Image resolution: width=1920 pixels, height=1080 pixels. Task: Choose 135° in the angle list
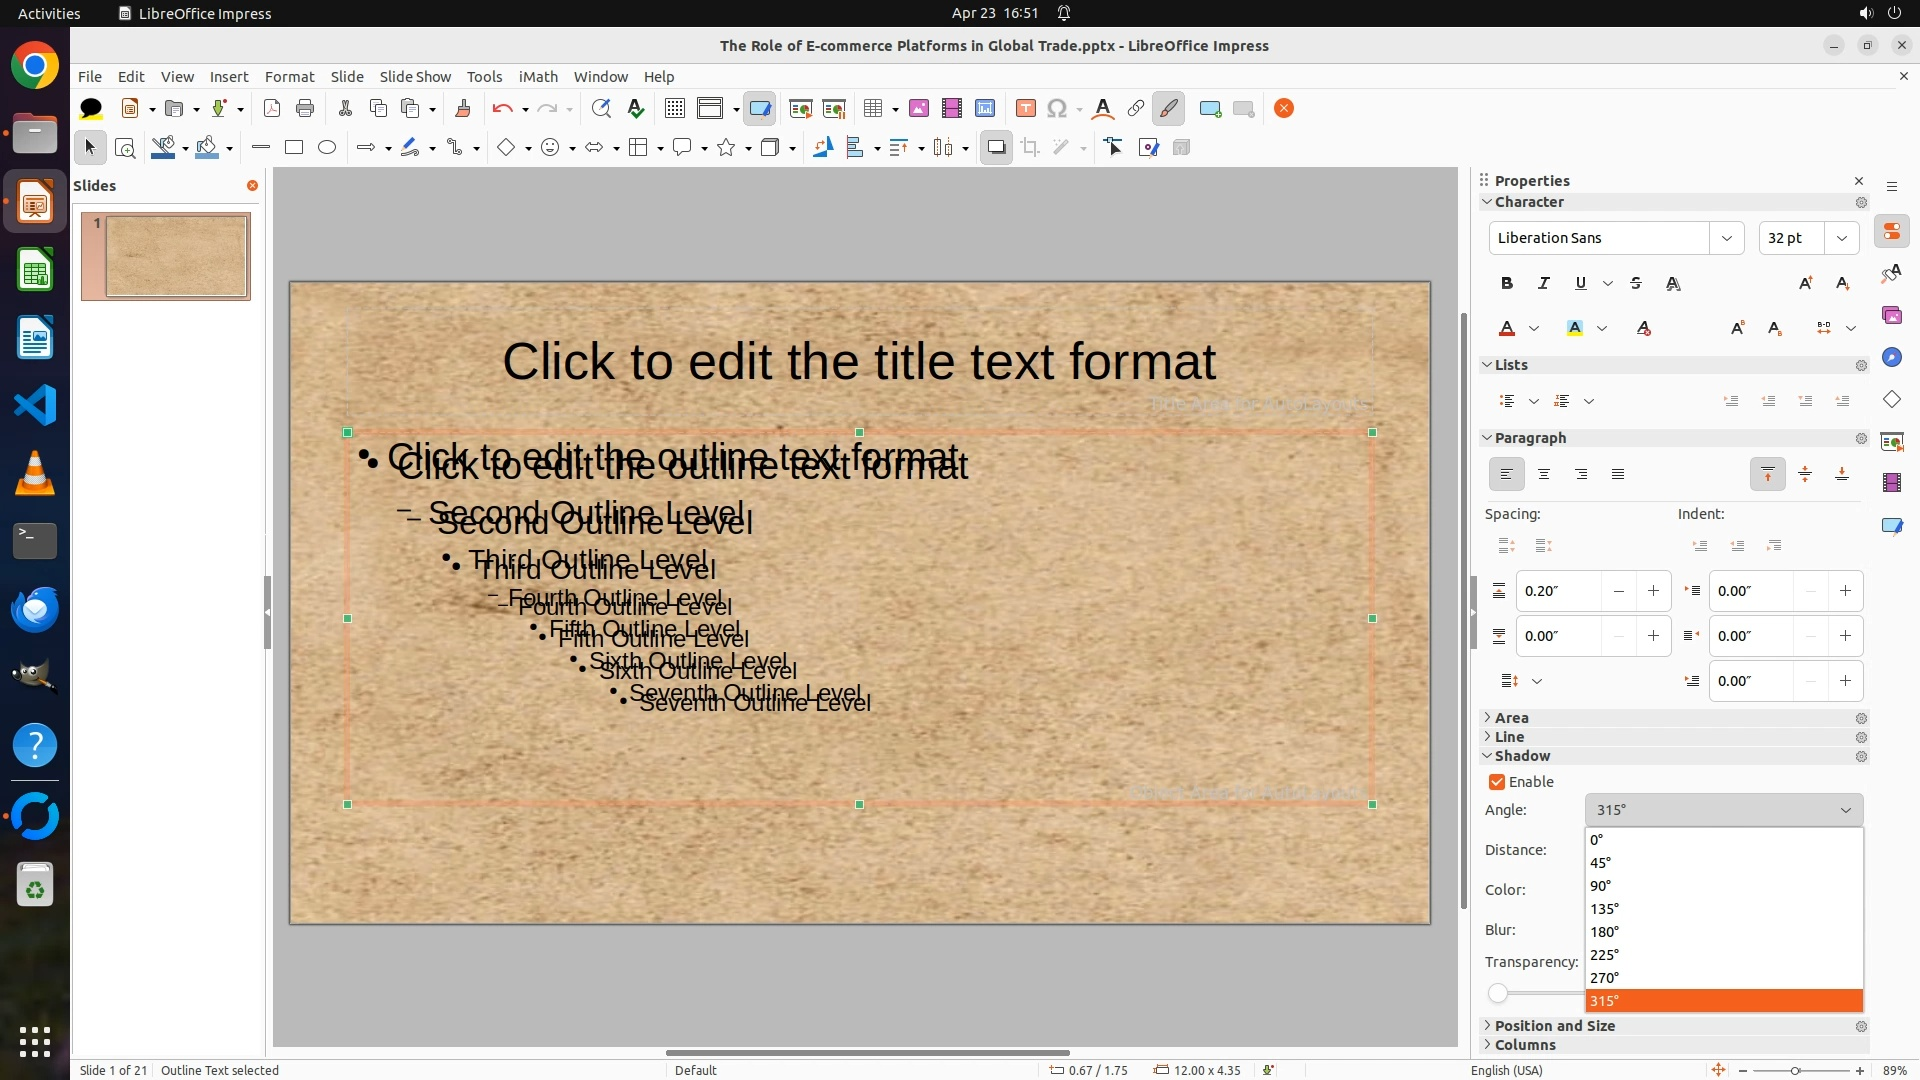[1604, 909]
